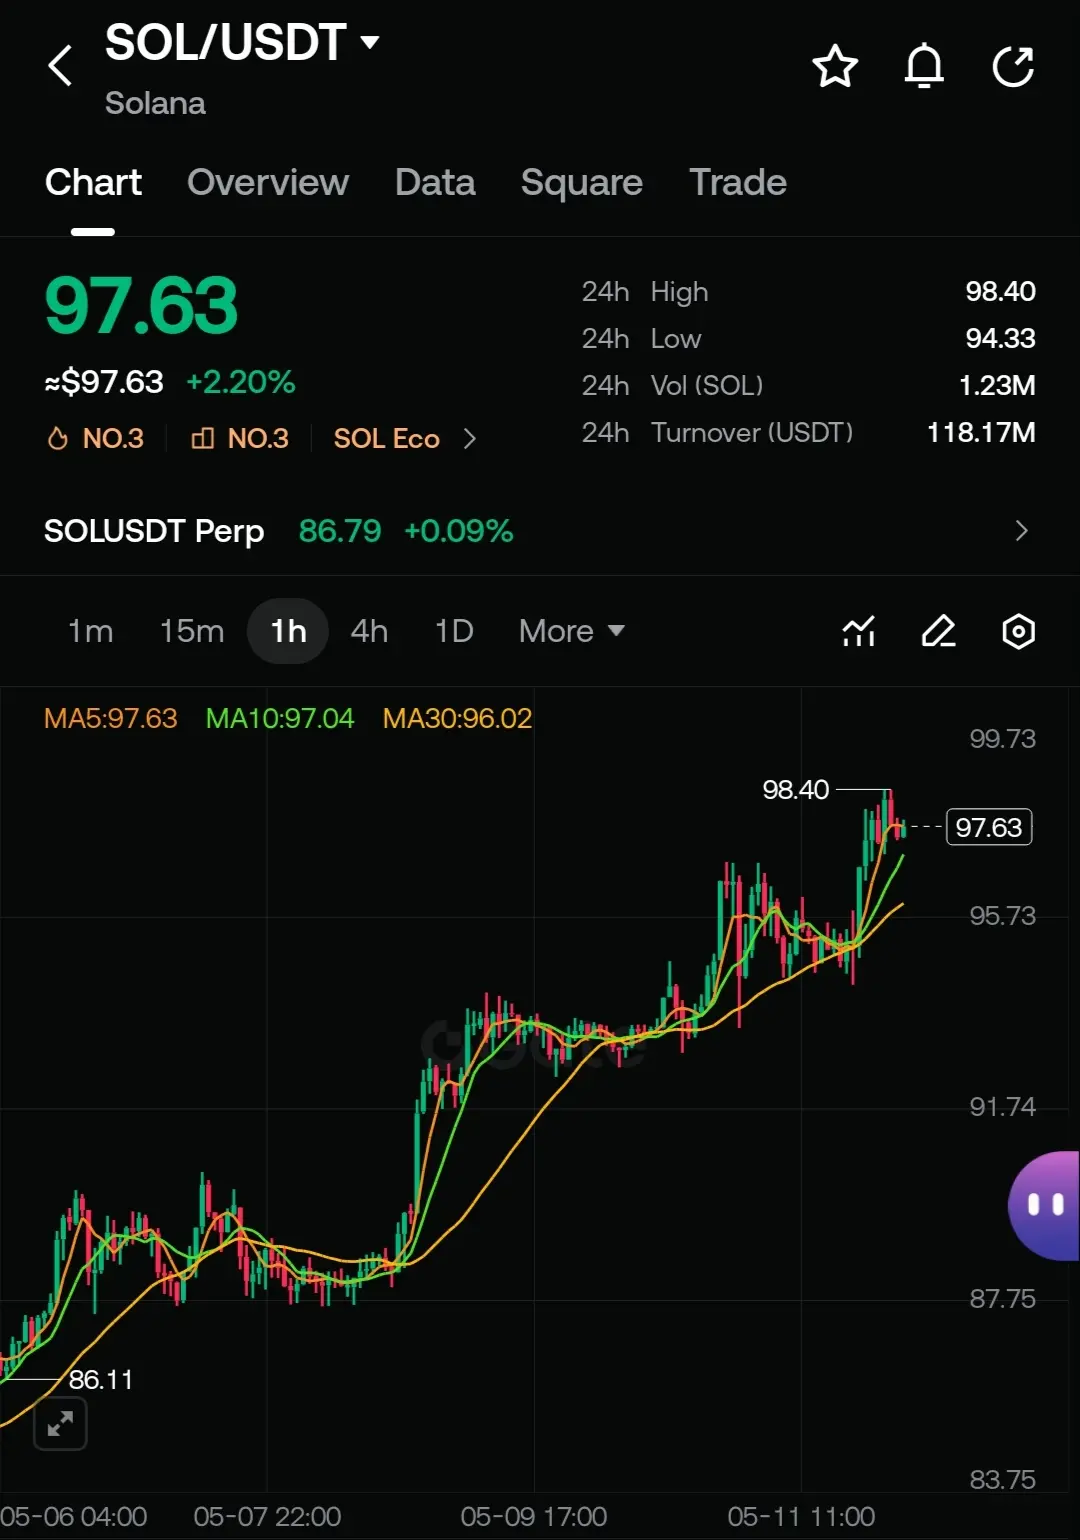
Task: Tap the purple assistant bubble
Action: [1044, 1205]
